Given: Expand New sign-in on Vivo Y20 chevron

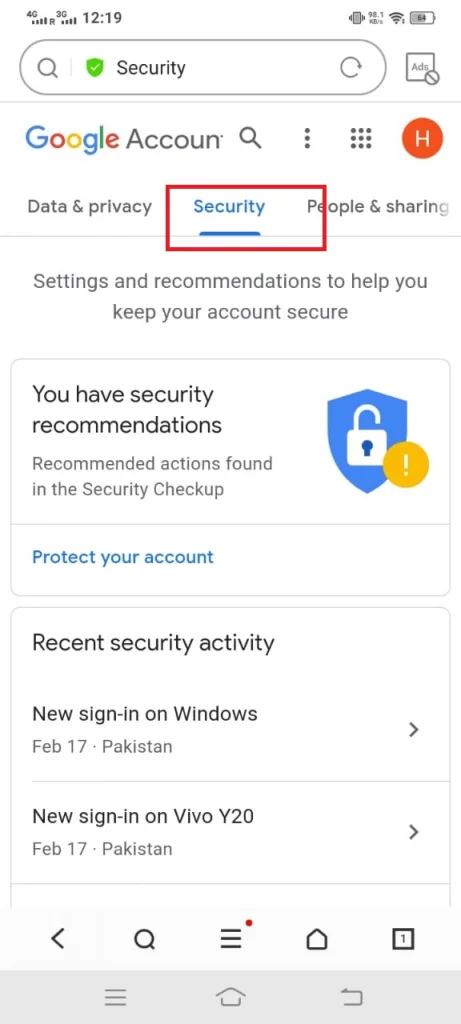Looking at the screenshot, I should (413, 832).
